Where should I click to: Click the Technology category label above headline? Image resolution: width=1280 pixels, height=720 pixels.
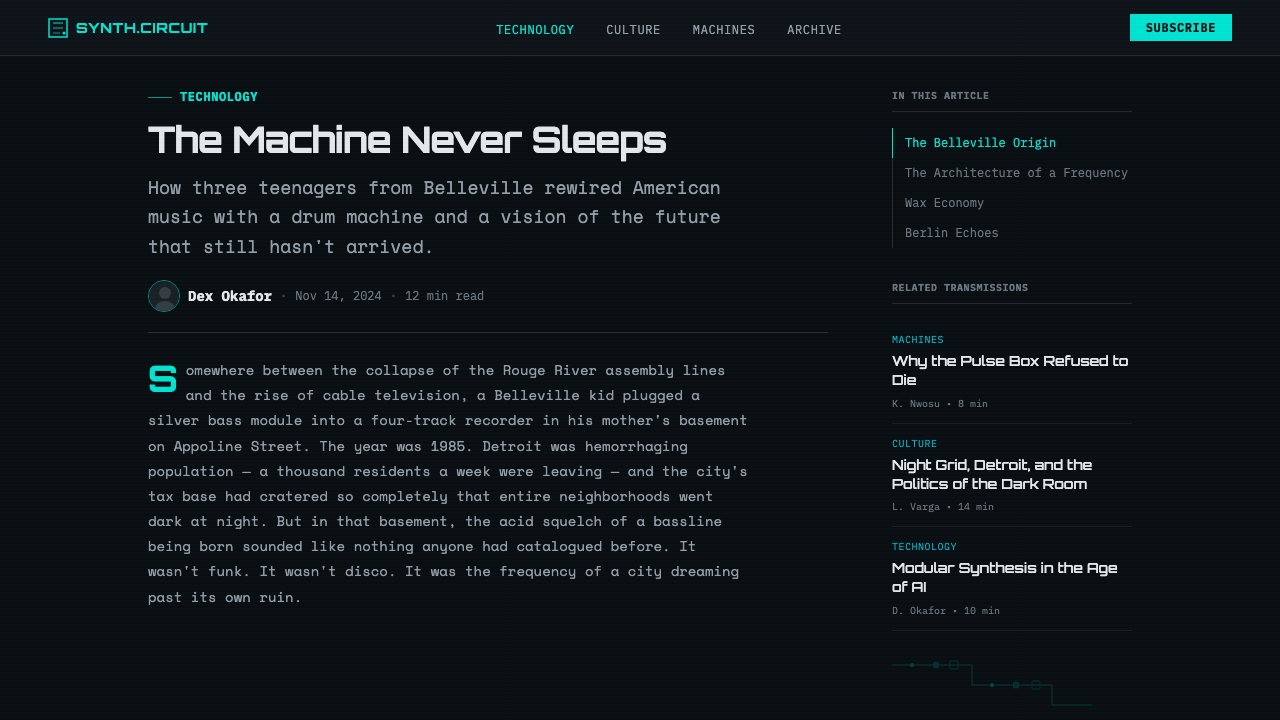point(219,97)
